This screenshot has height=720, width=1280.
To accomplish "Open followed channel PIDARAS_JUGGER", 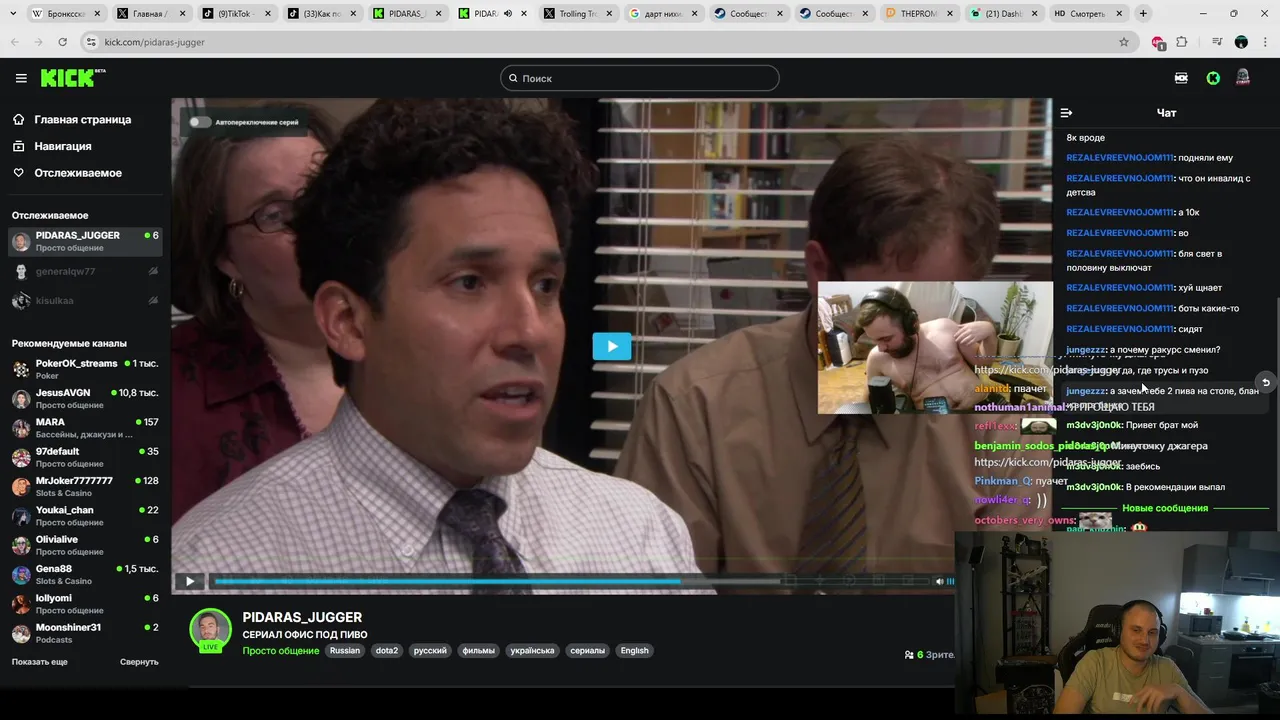I will tap(85, 241).
